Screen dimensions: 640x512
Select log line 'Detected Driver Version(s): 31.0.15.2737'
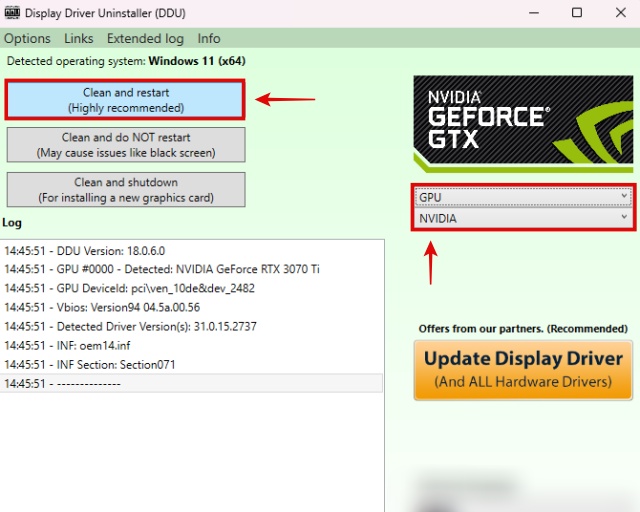(191, 327)
